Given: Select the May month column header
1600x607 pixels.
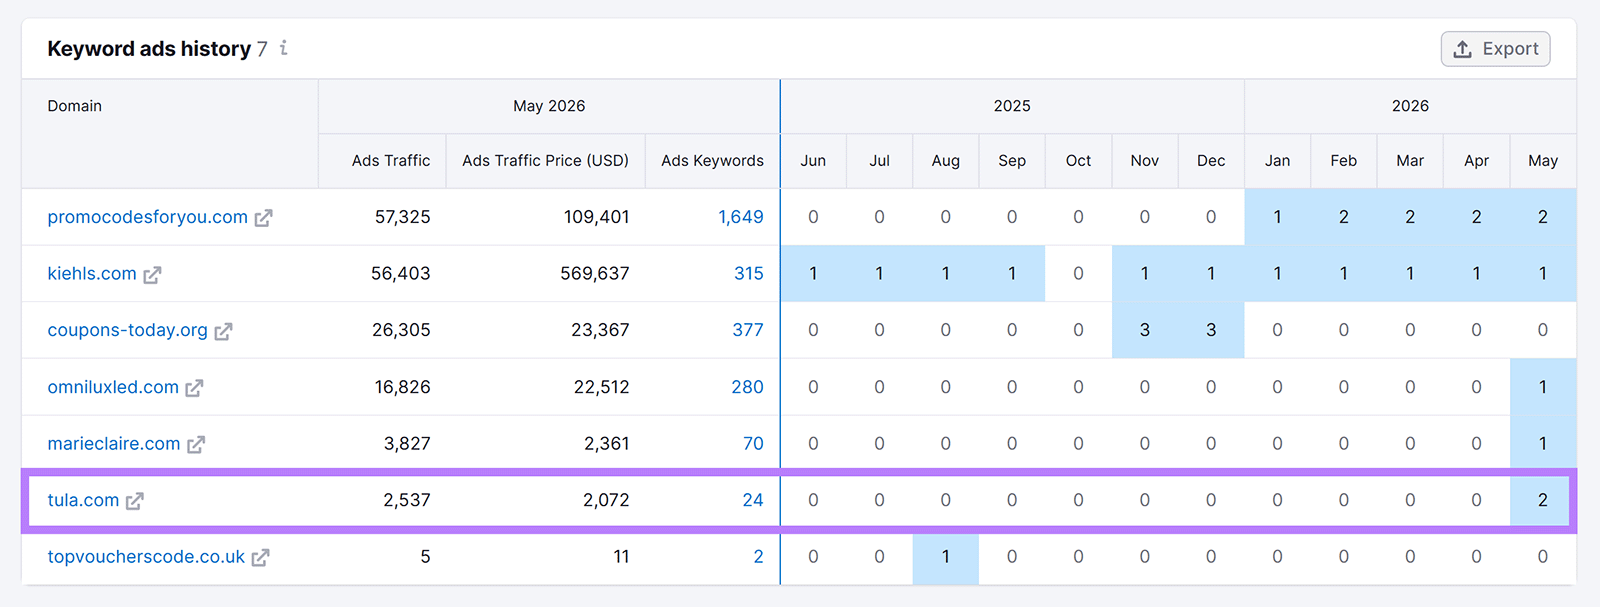Looking at the screenshot, I should click(1542, 160).
